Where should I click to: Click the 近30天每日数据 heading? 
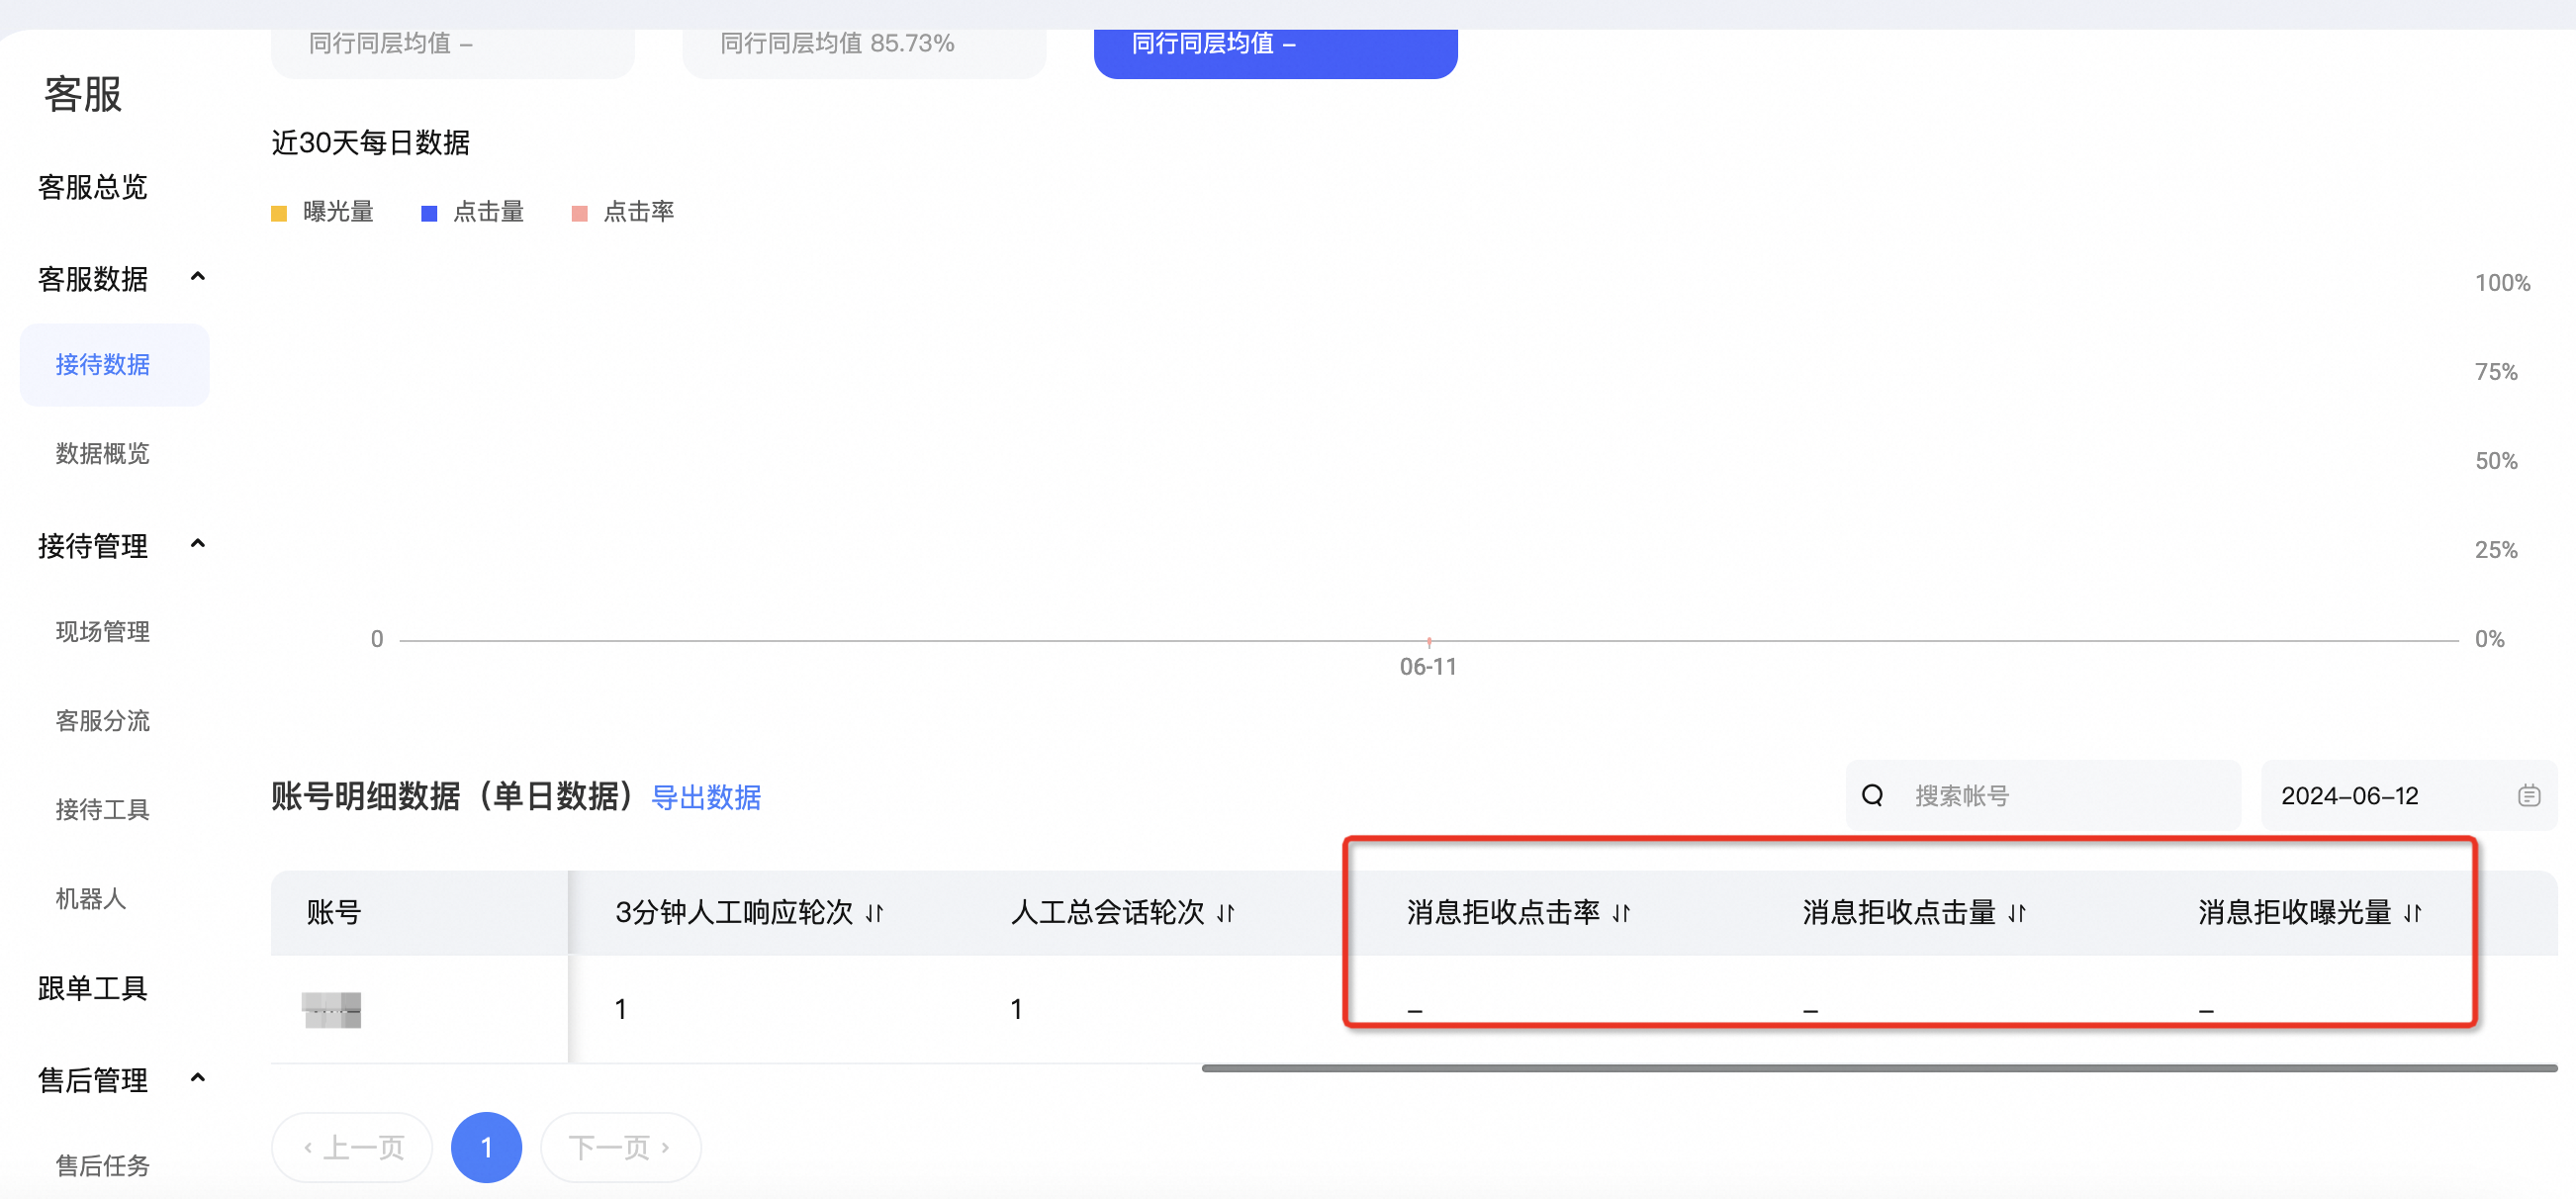click(371, 143)
